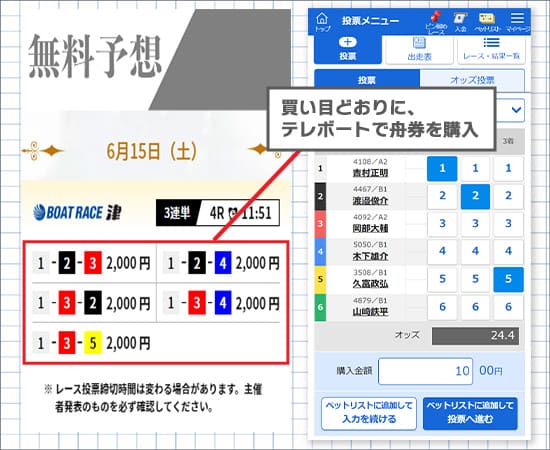This screenshot has width=550, height=450.
Task: Click the black boat 2 lane number
Action: click(320, 196)
